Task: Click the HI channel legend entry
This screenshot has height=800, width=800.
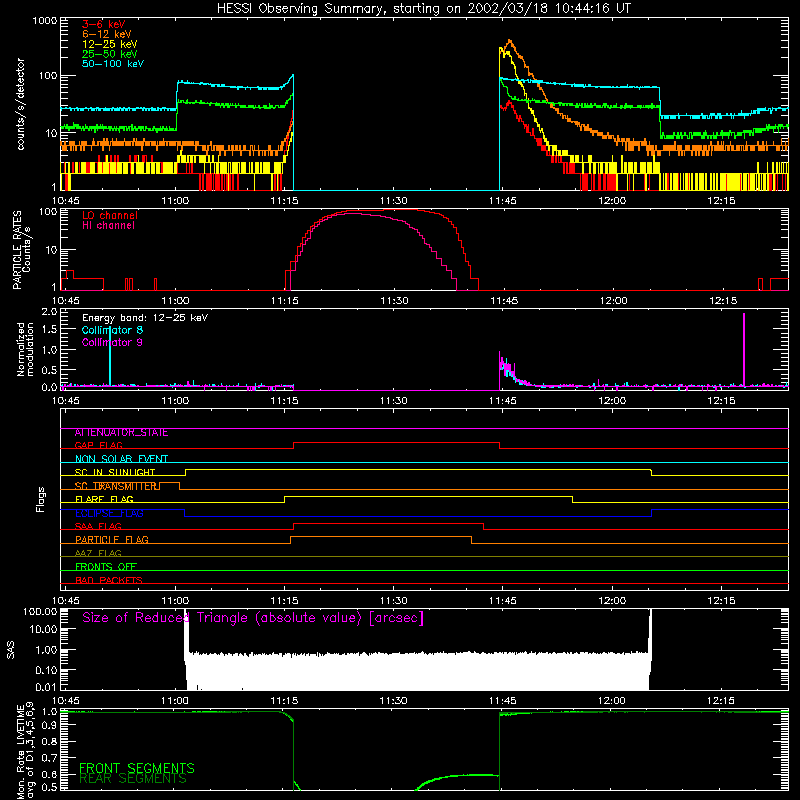Action: [108, 225]
